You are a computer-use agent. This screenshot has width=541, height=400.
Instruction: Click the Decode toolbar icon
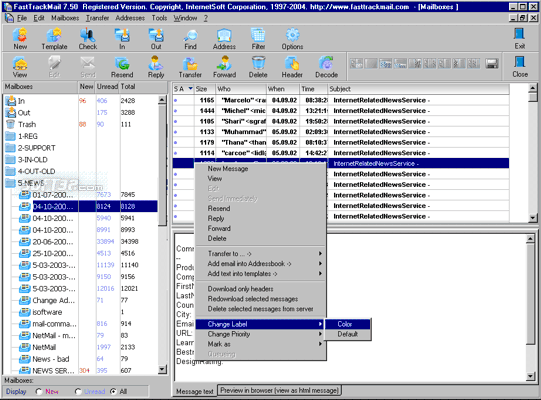326,67
